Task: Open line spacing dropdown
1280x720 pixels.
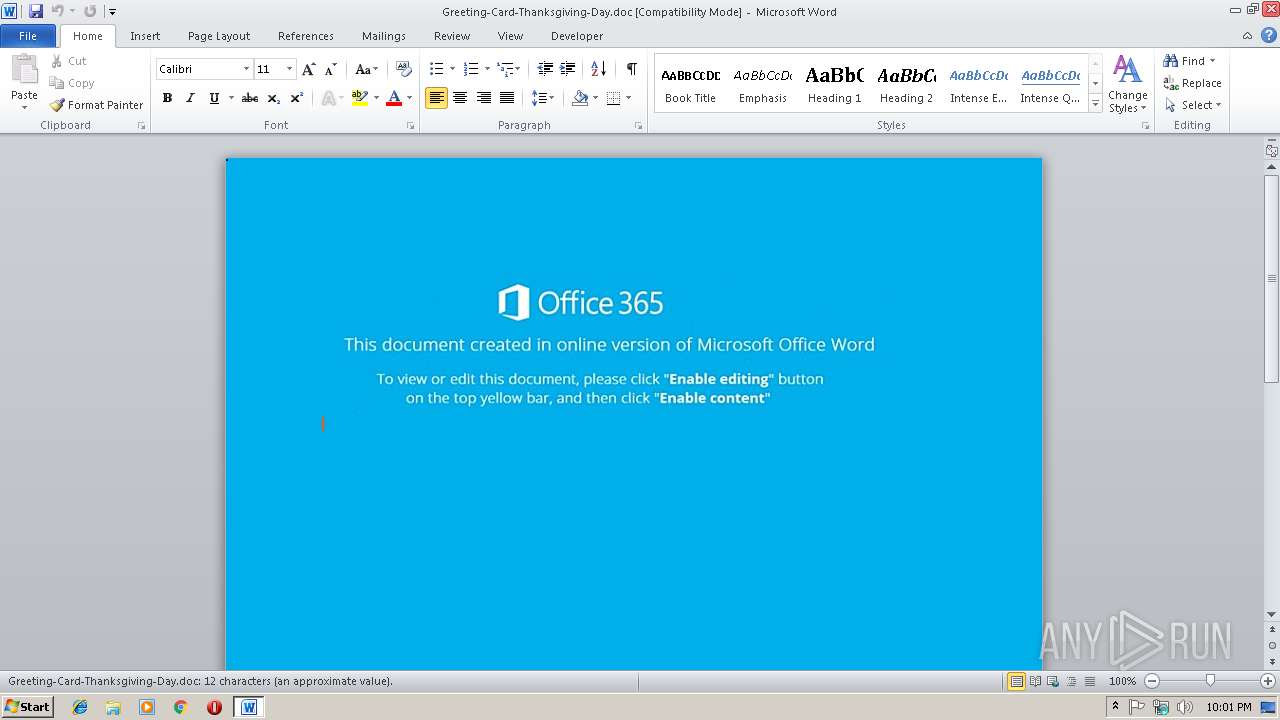Action: tap(543, 98)
